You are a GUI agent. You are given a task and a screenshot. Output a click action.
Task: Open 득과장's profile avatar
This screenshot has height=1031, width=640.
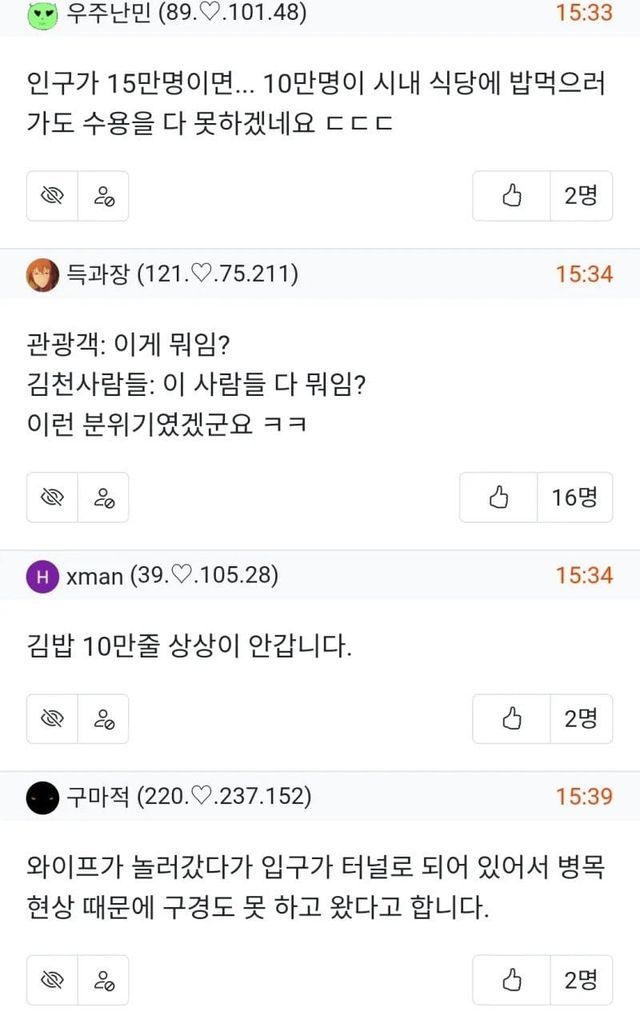pos(42,274)
